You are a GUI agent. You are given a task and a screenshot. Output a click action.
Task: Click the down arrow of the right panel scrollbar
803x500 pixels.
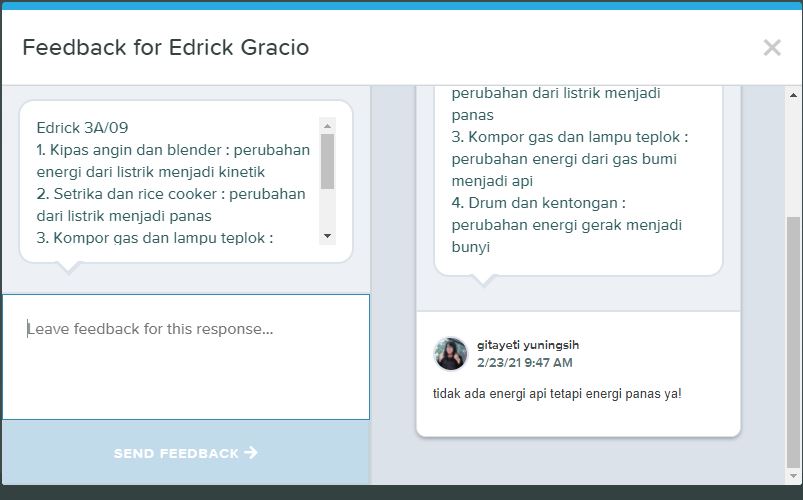coord(793,476)
